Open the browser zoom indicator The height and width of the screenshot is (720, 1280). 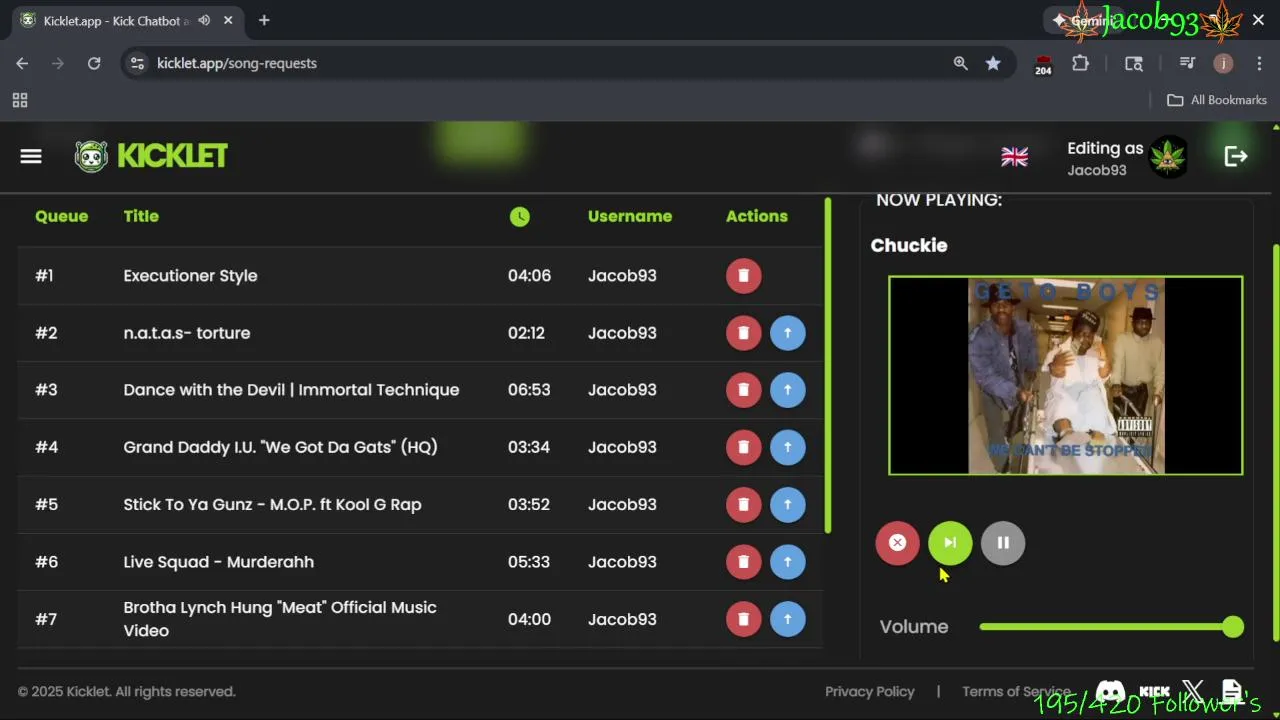click(x=961, y=63)
